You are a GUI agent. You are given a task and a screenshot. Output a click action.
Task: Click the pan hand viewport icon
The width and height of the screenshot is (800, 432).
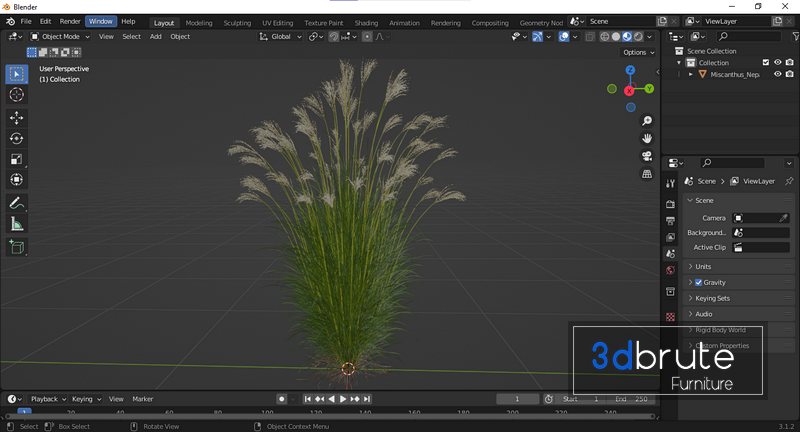(647, 139)
